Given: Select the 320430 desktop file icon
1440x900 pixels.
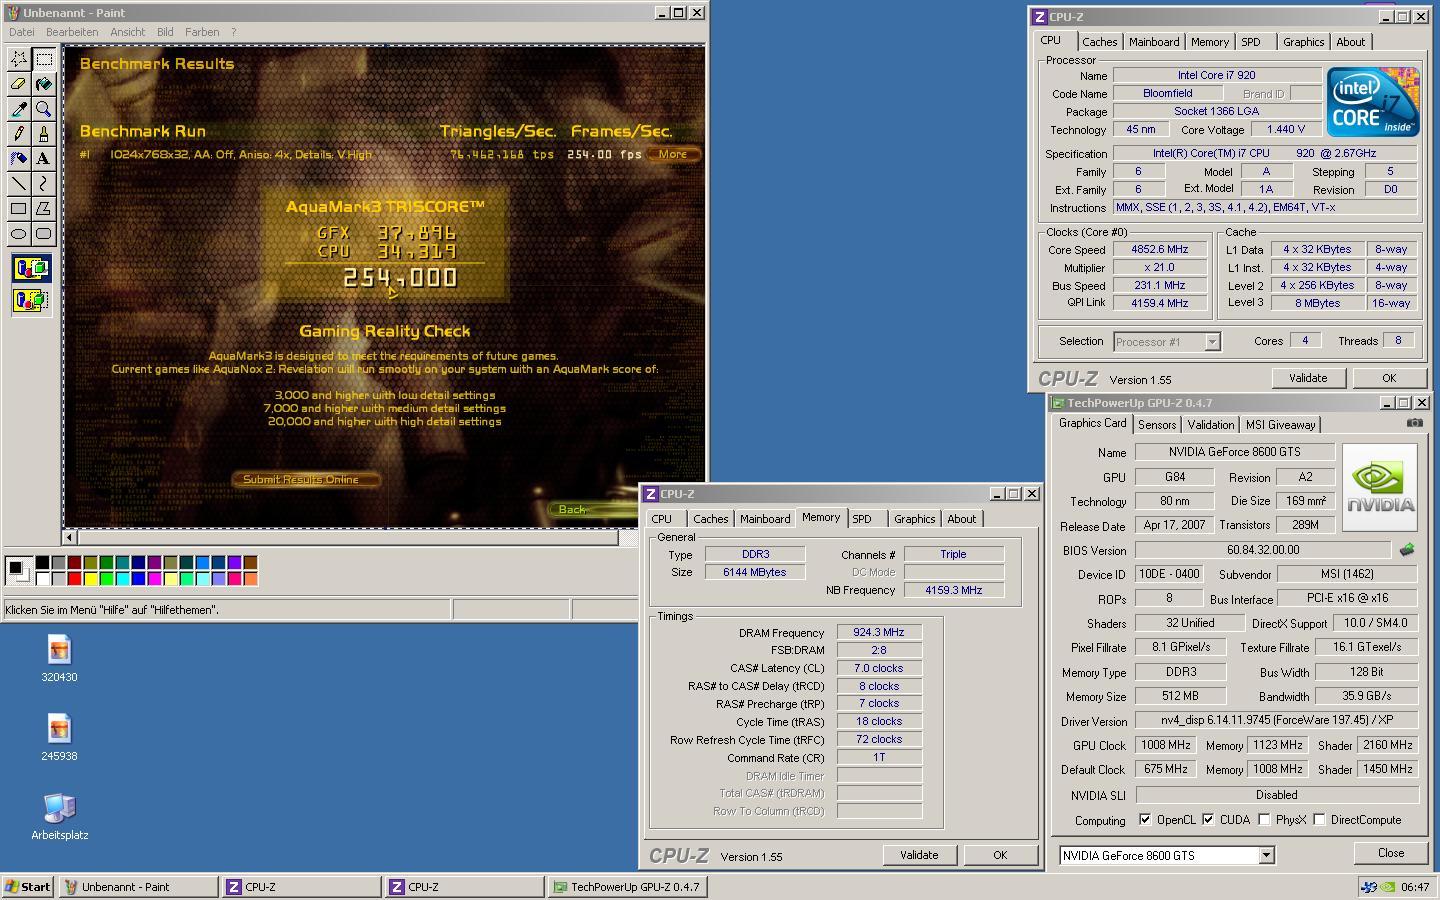Looking at the screenshot, I should click(59, 658).
